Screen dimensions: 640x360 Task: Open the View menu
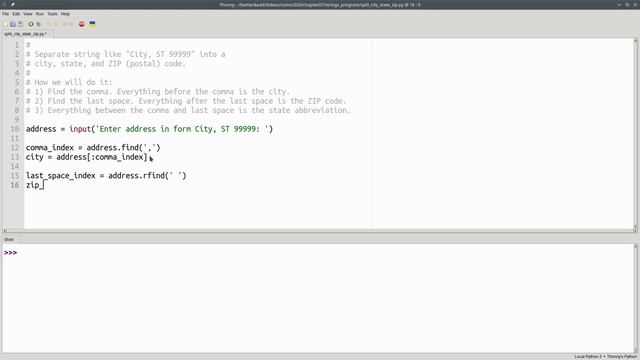click(28, 14)
